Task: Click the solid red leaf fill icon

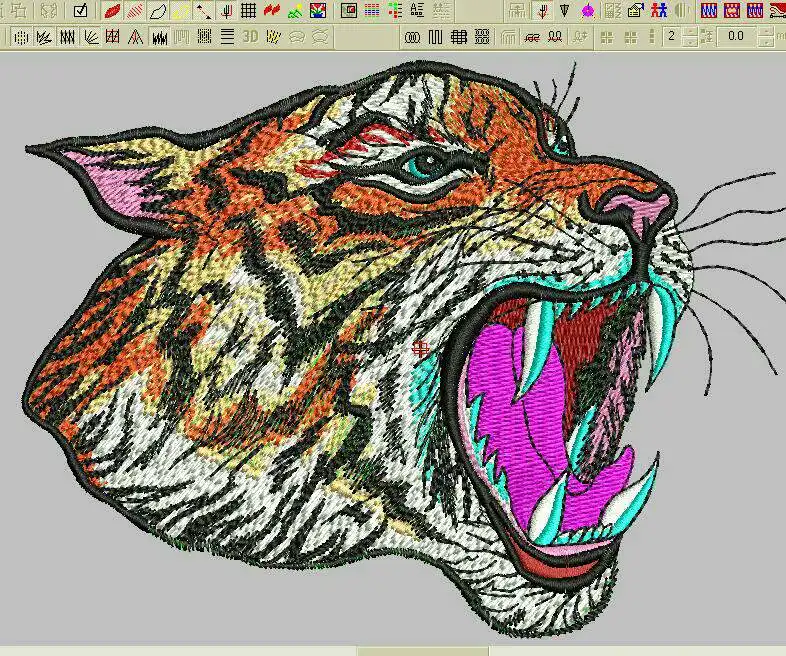Action: 113,11
